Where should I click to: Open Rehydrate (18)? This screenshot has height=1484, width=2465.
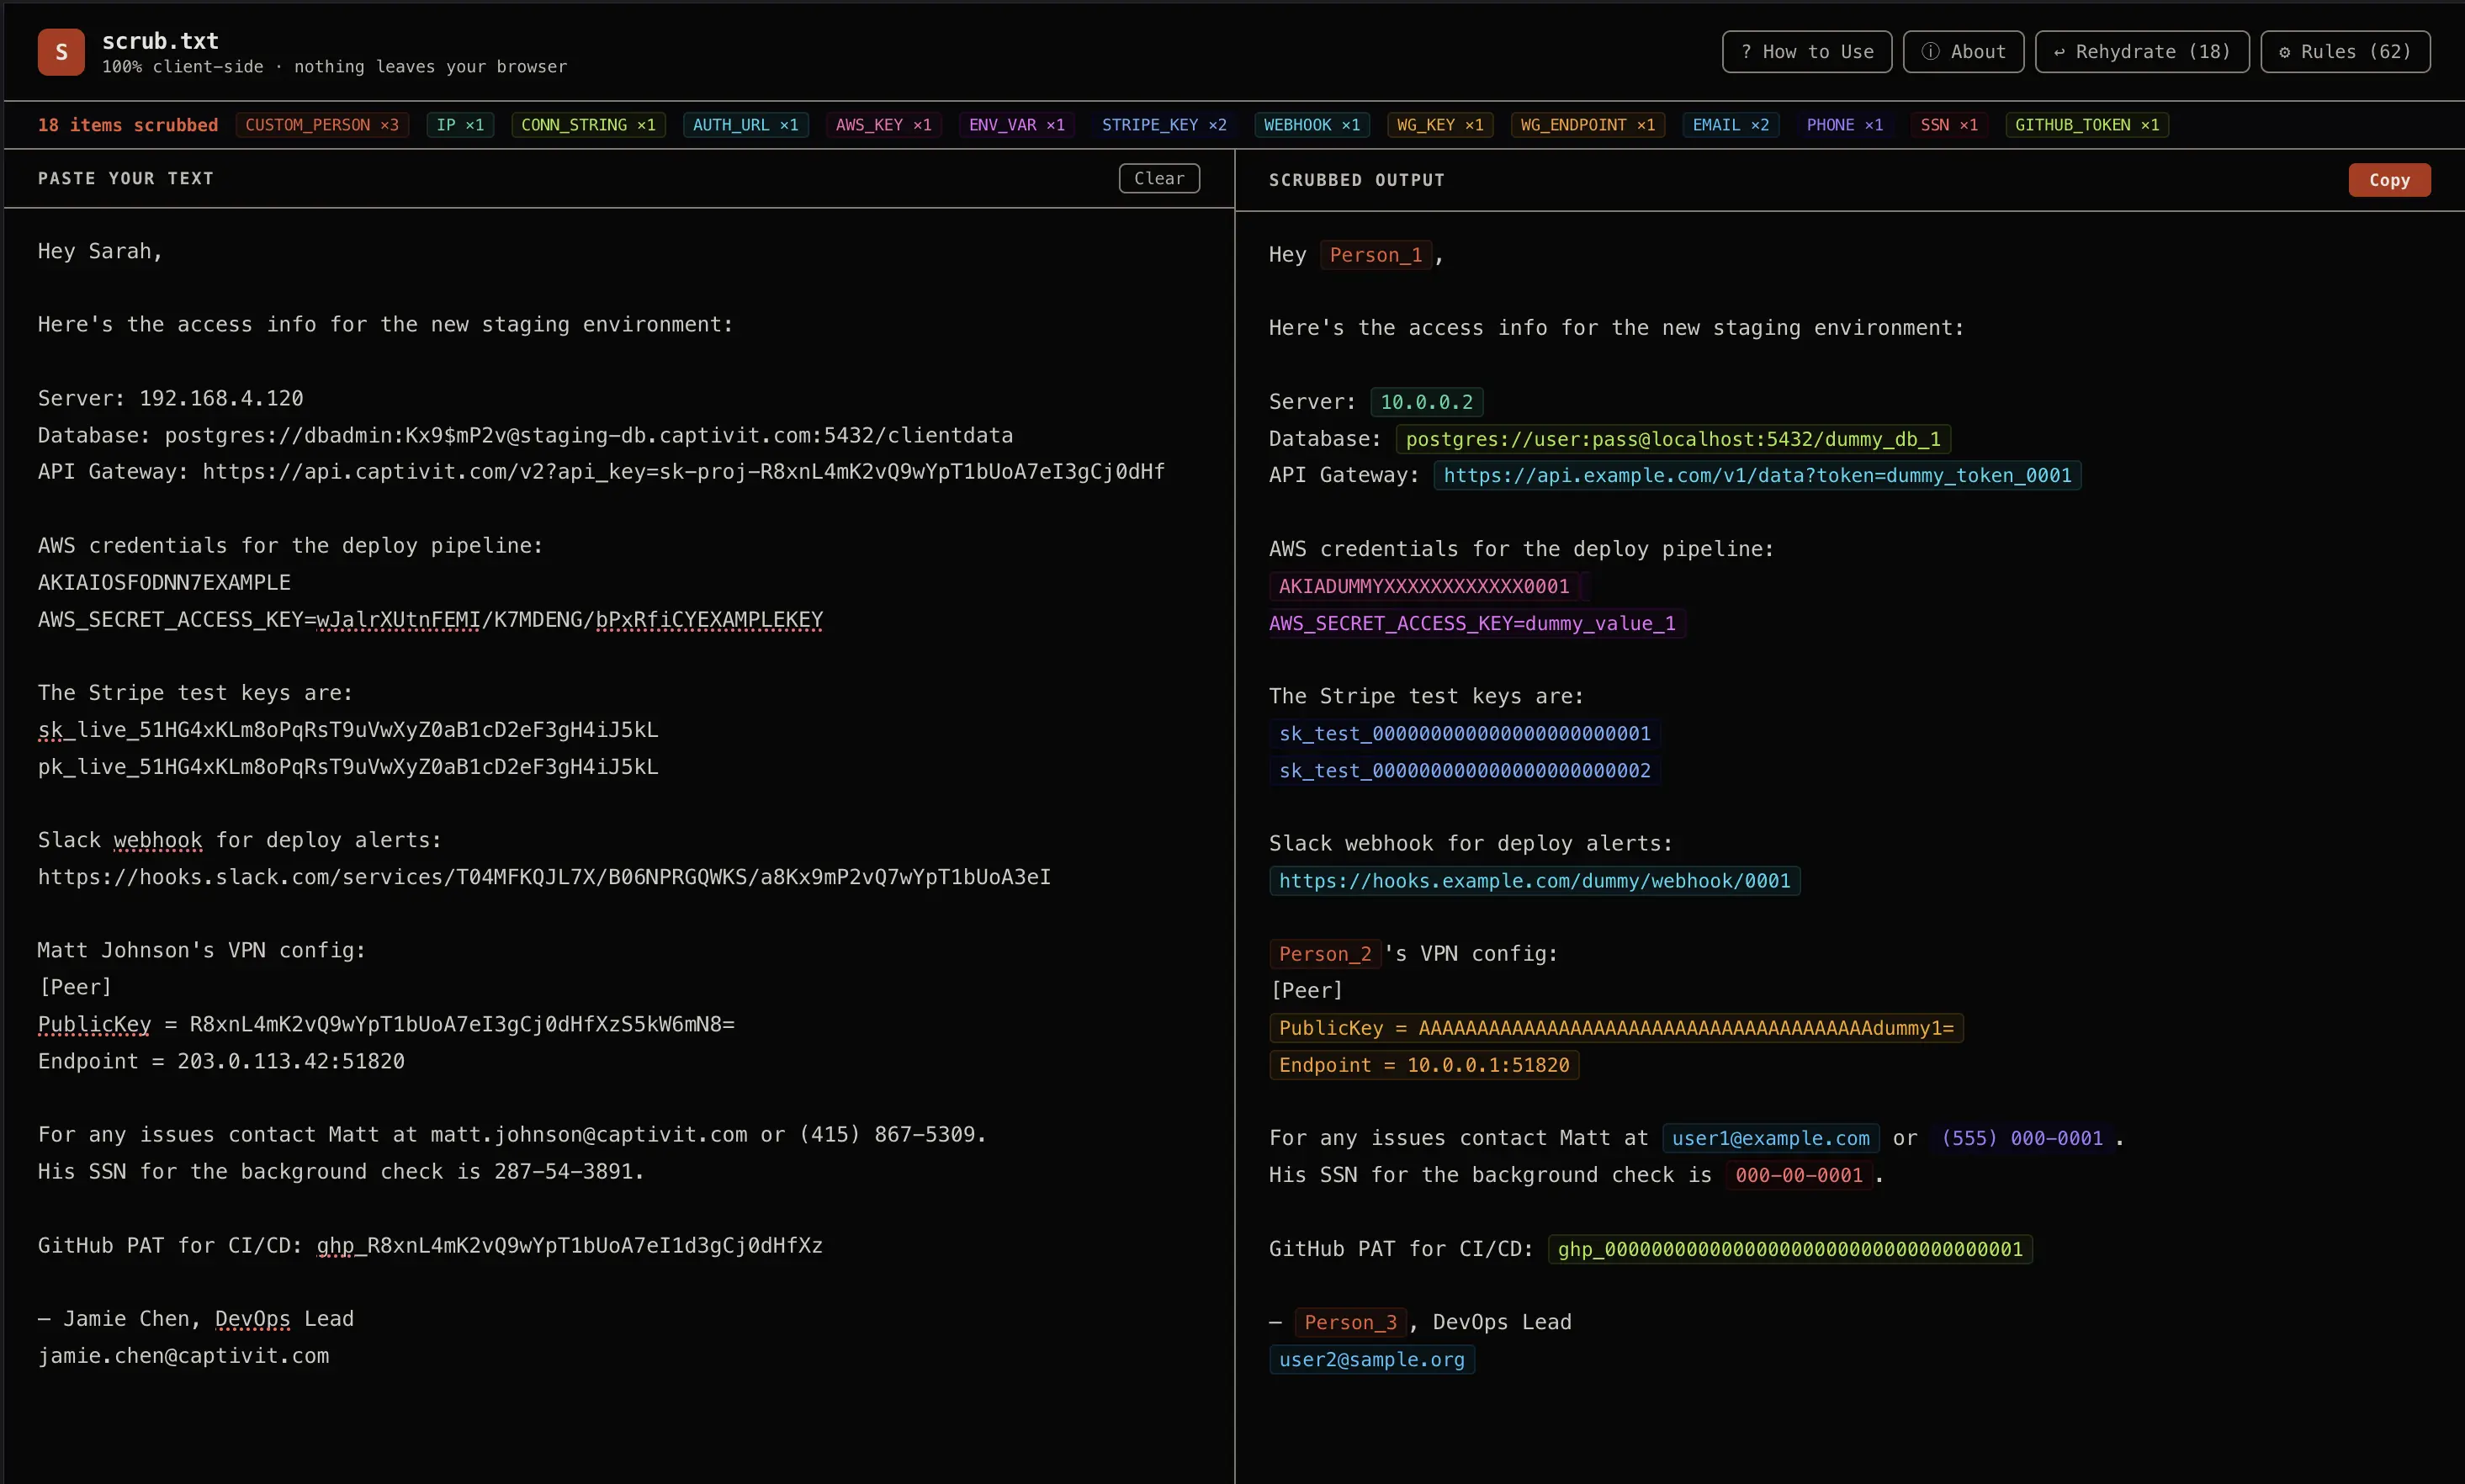2142,51
